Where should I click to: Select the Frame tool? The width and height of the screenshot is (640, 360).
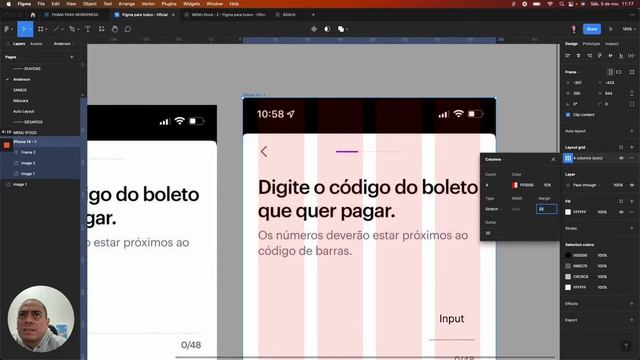(40, 29)
